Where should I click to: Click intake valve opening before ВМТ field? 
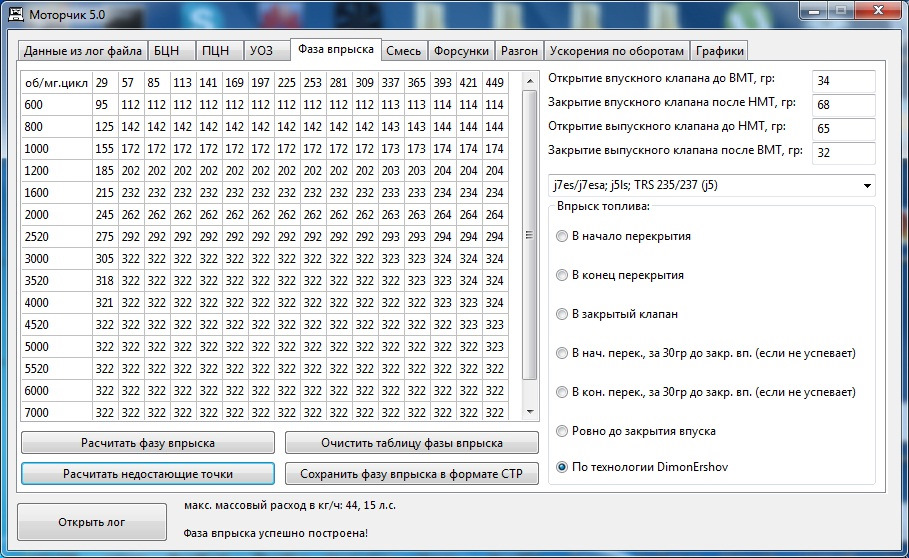click(x=843, y=81)
